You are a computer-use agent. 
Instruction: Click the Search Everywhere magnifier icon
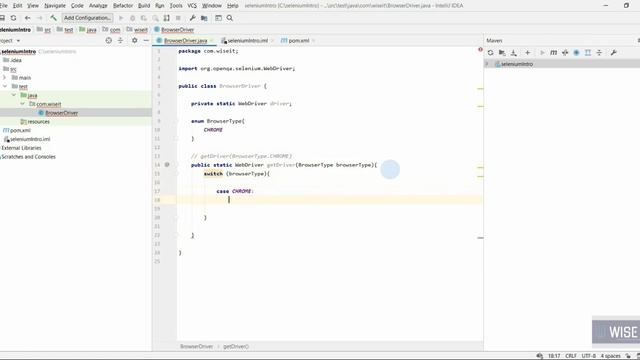click(x=230, y=18)
